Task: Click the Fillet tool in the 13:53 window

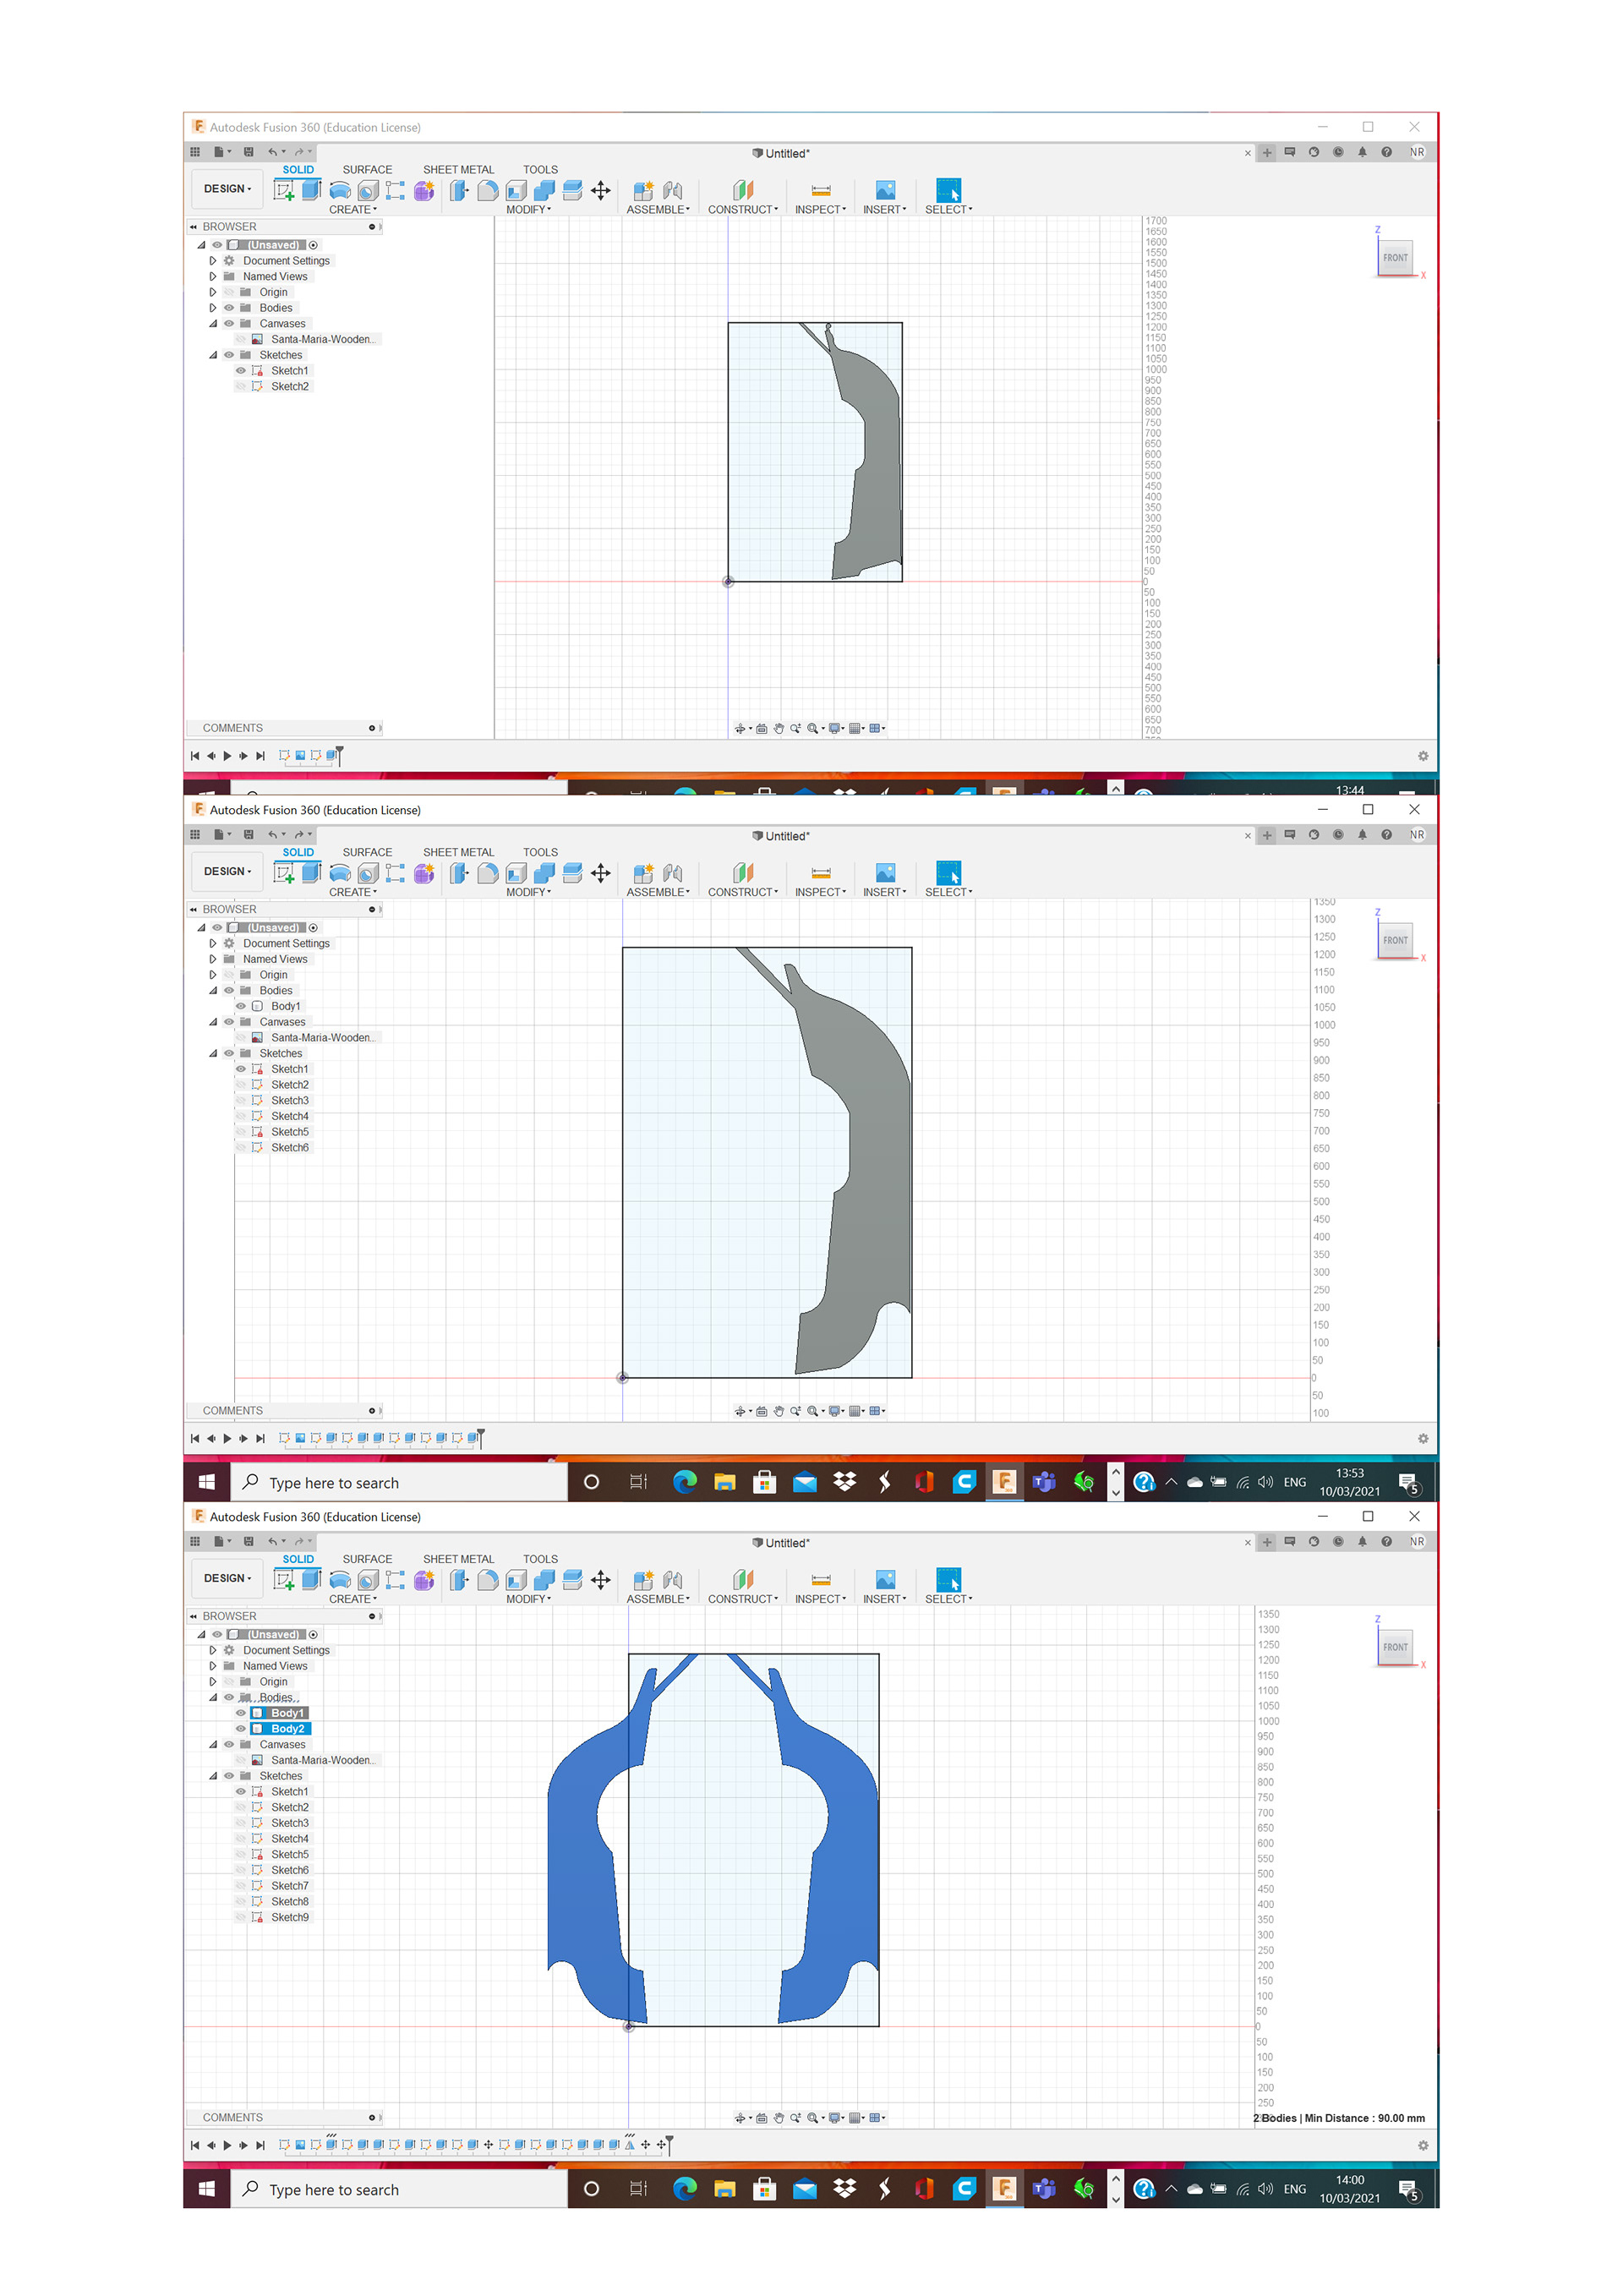Action: [488, 873]
